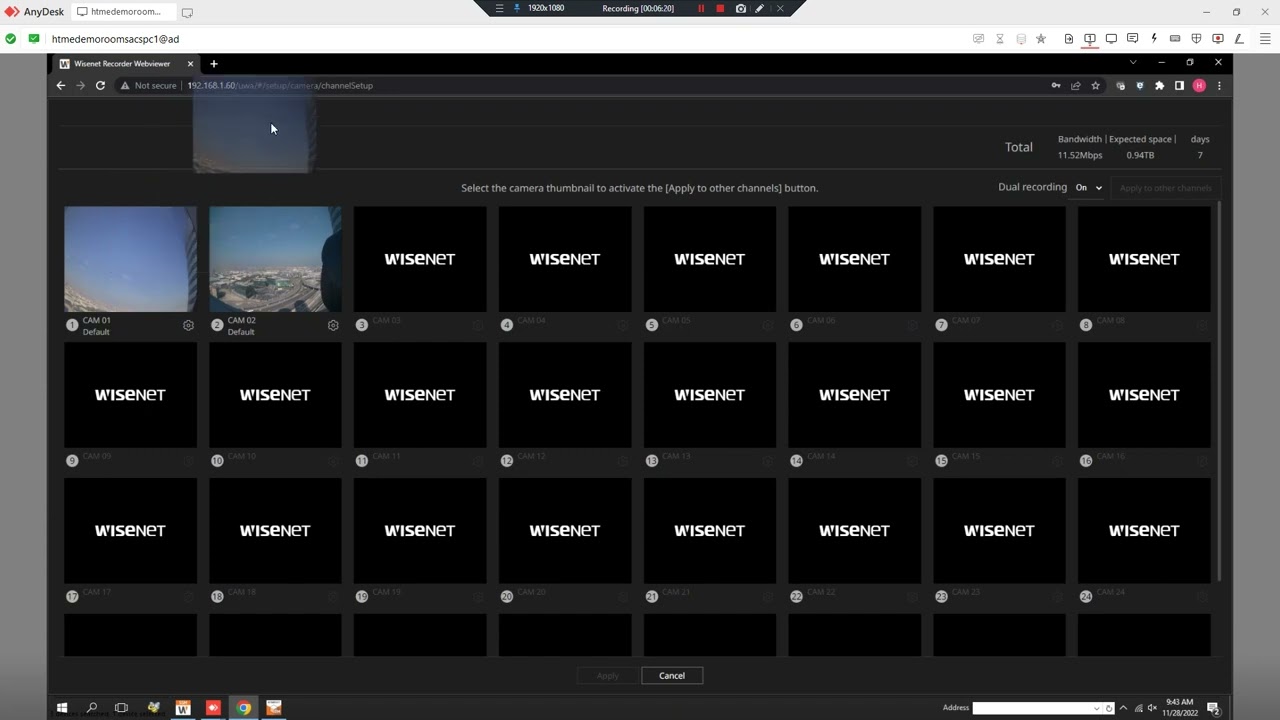
Task: Go back in Chrome browser
Action: point(61,86)
